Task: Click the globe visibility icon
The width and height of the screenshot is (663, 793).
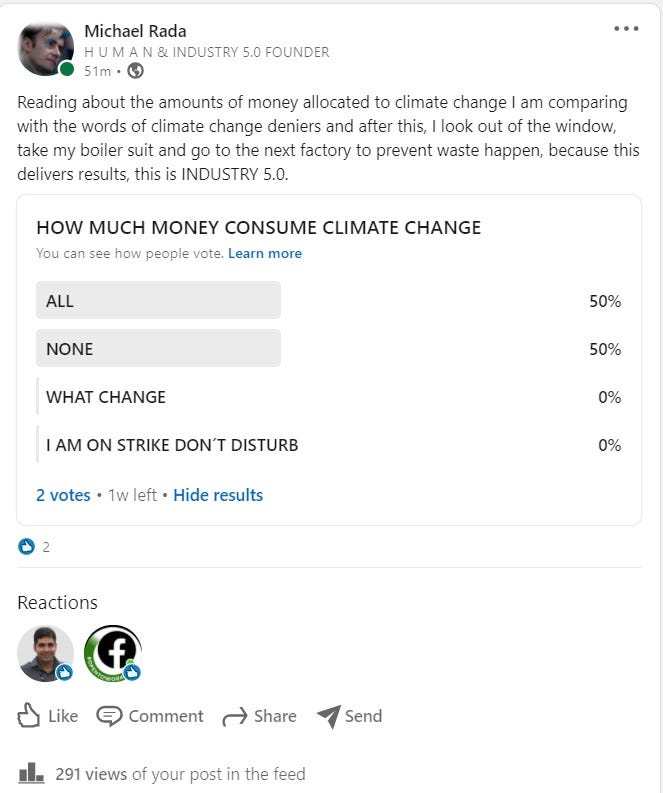Action: pyautogui.click(x=135, y=71)
